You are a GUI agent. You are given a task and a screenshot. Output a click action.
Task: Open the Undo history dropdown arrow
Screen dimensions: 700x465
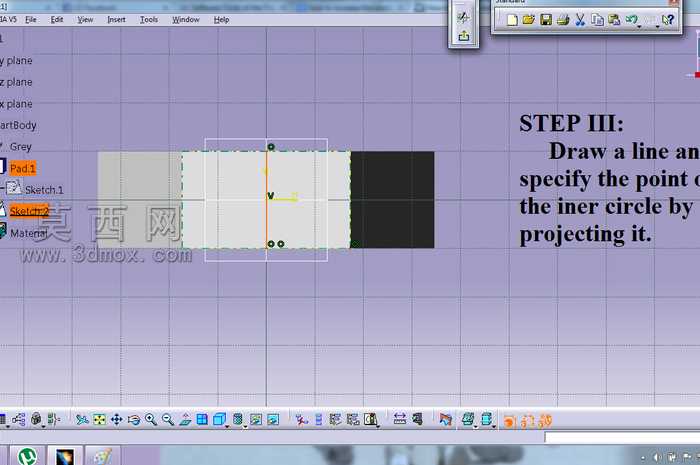(x=640, y=27)
